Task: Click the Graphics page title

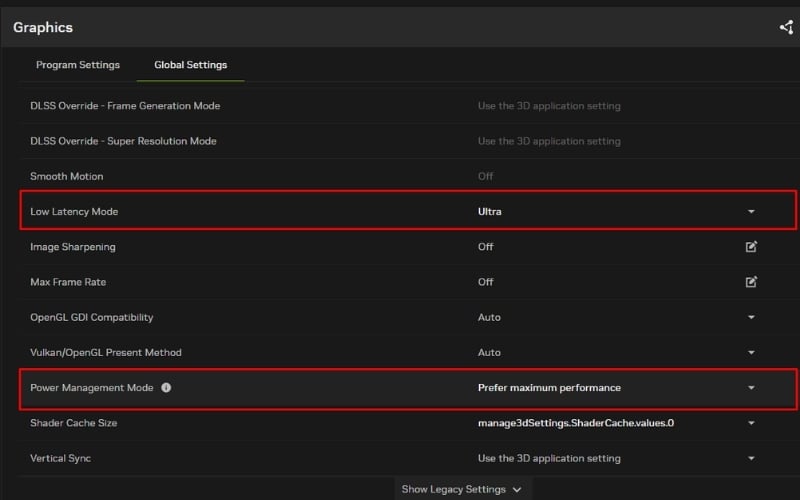Action: (43, 28)
